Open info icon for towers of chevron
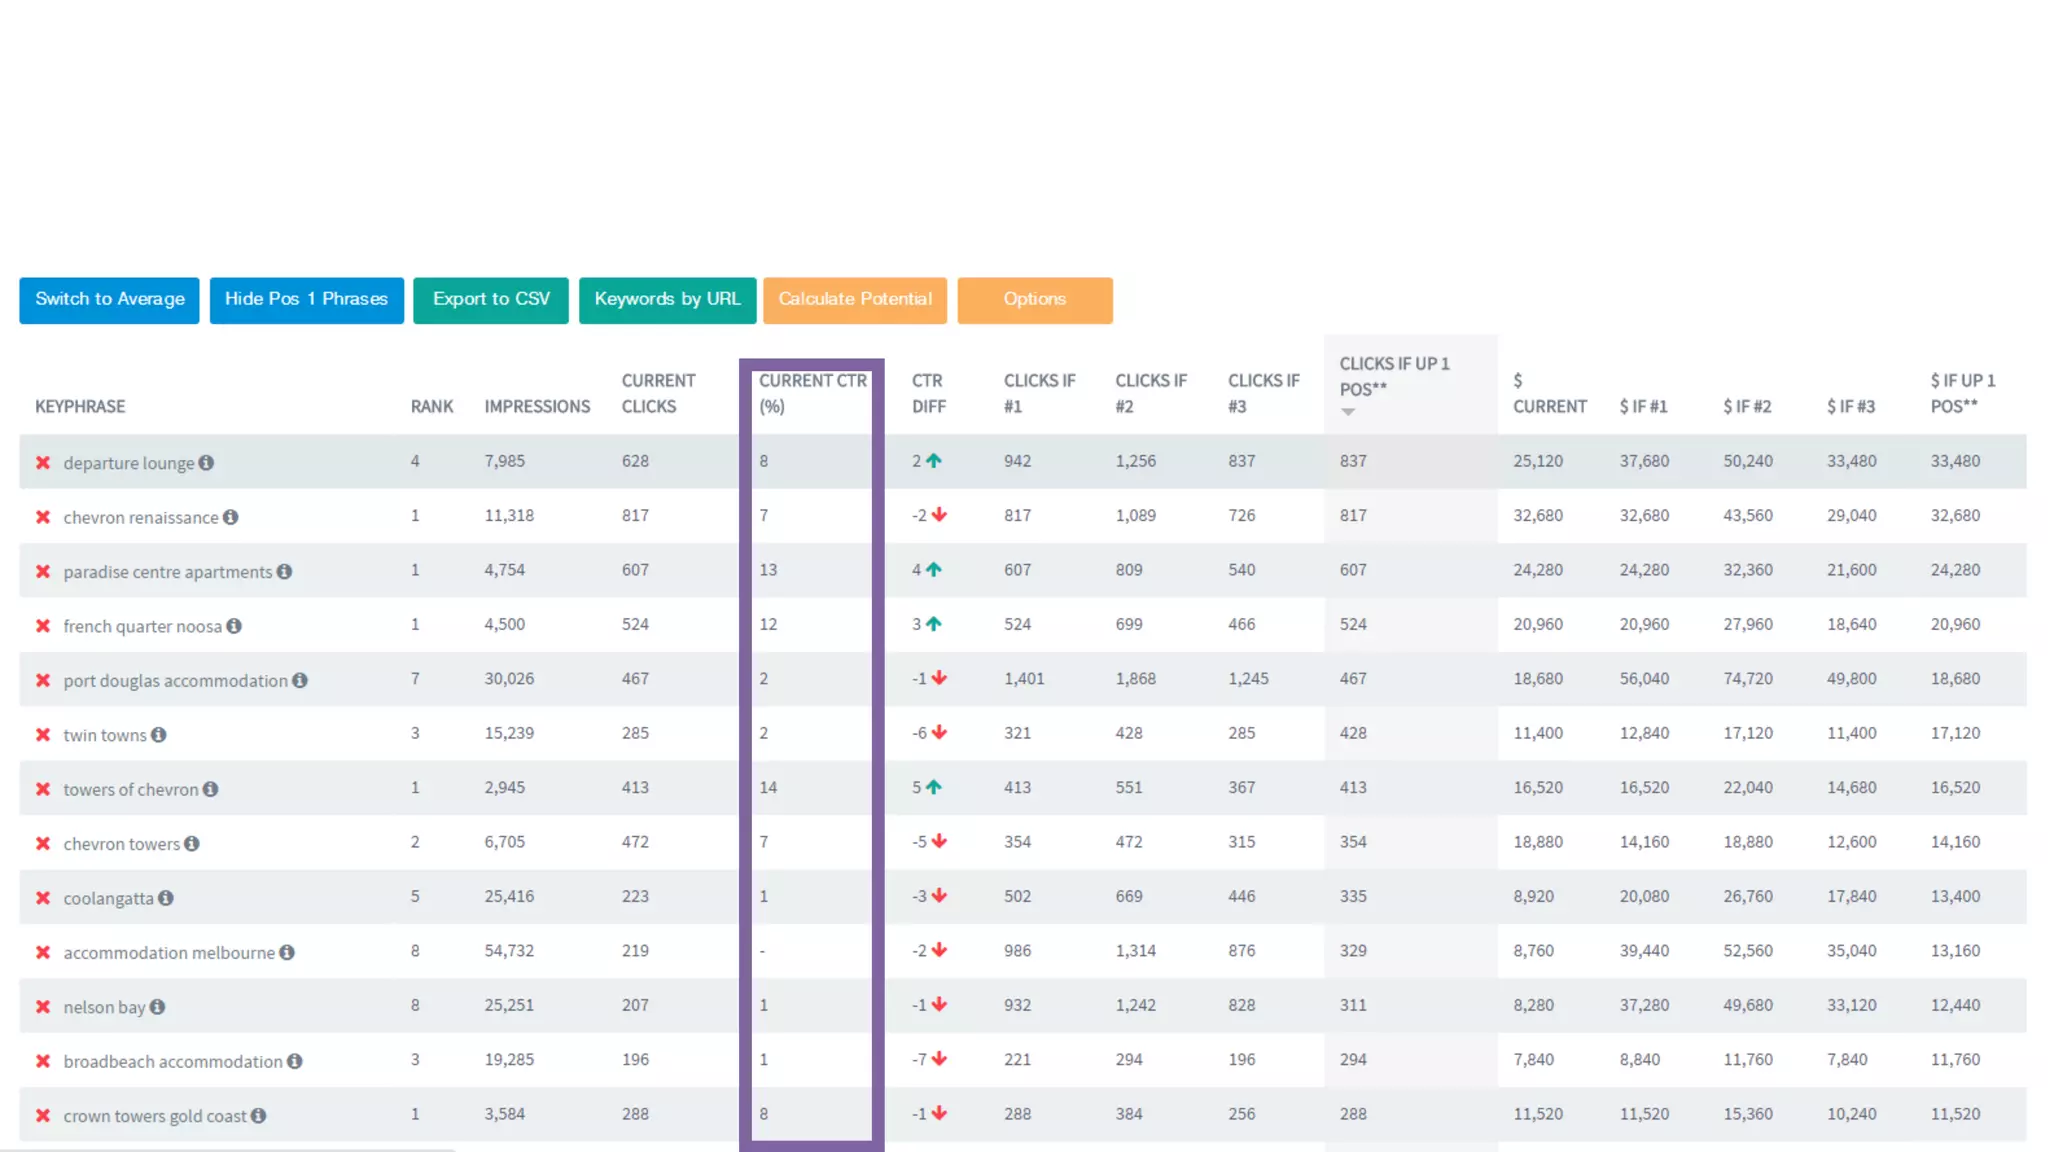 coord(211,789)
